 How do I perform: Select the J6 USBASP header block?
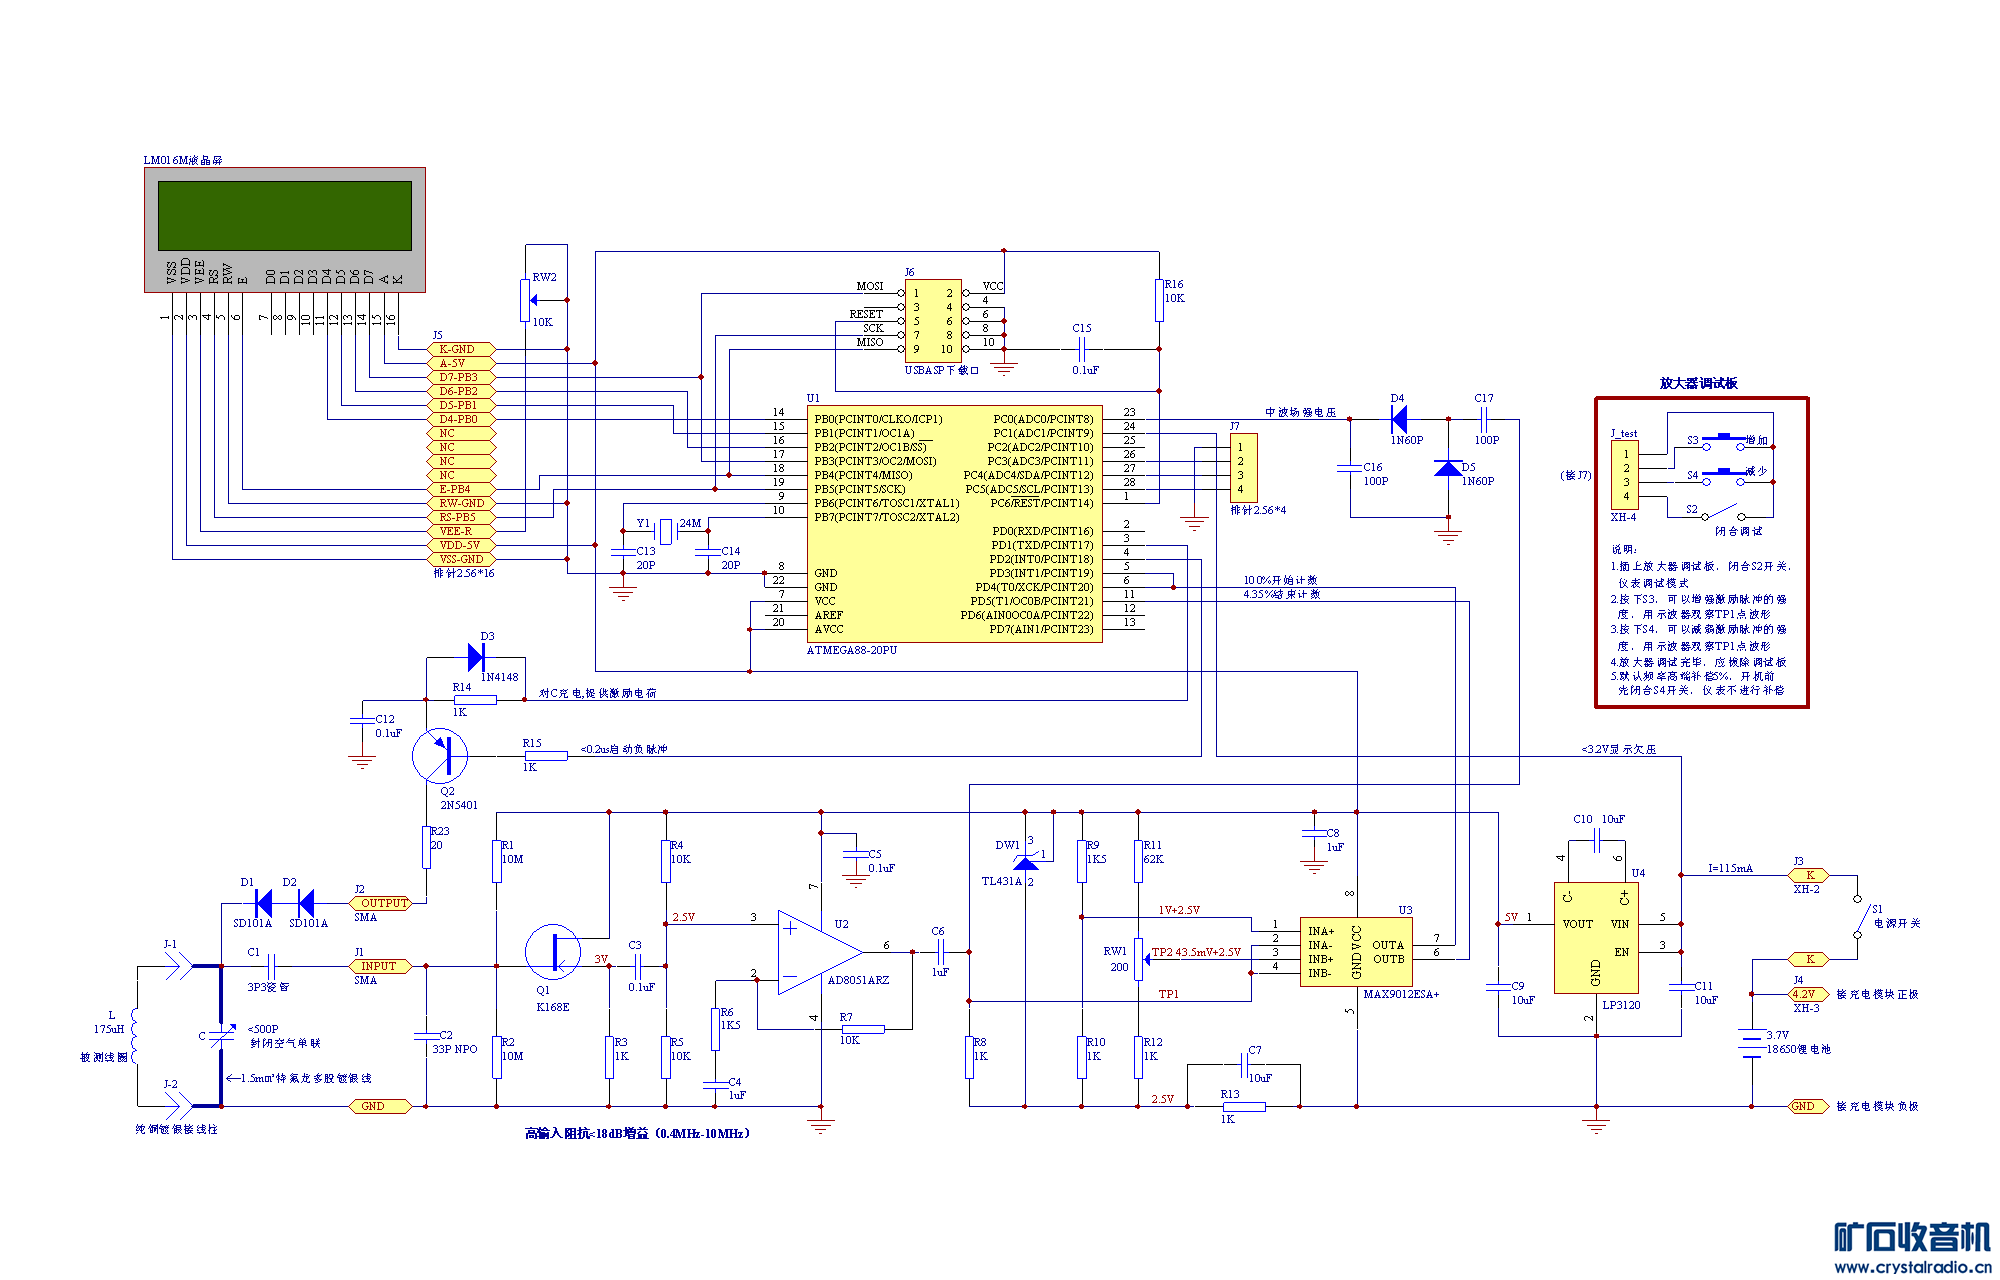click(x=932, y=321)
